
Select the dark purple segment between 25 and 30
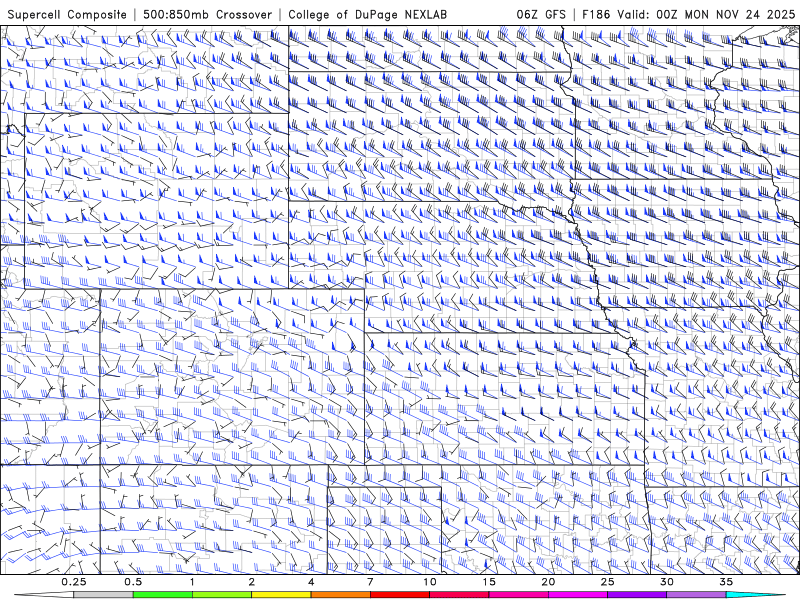click(x=637, y=595)
